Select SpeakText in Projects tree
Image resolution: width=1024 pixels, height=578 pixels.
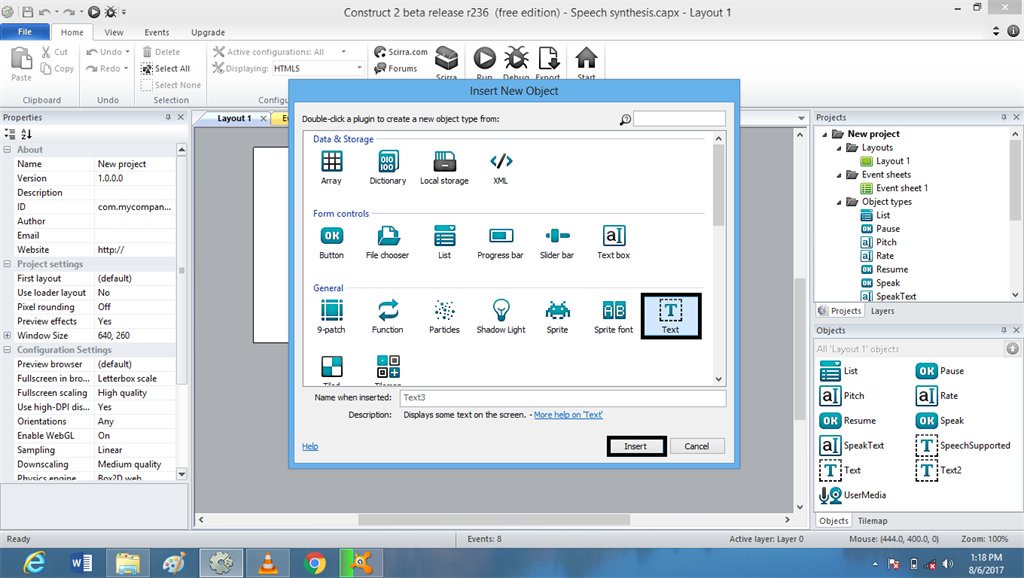(x=889, y=297)
